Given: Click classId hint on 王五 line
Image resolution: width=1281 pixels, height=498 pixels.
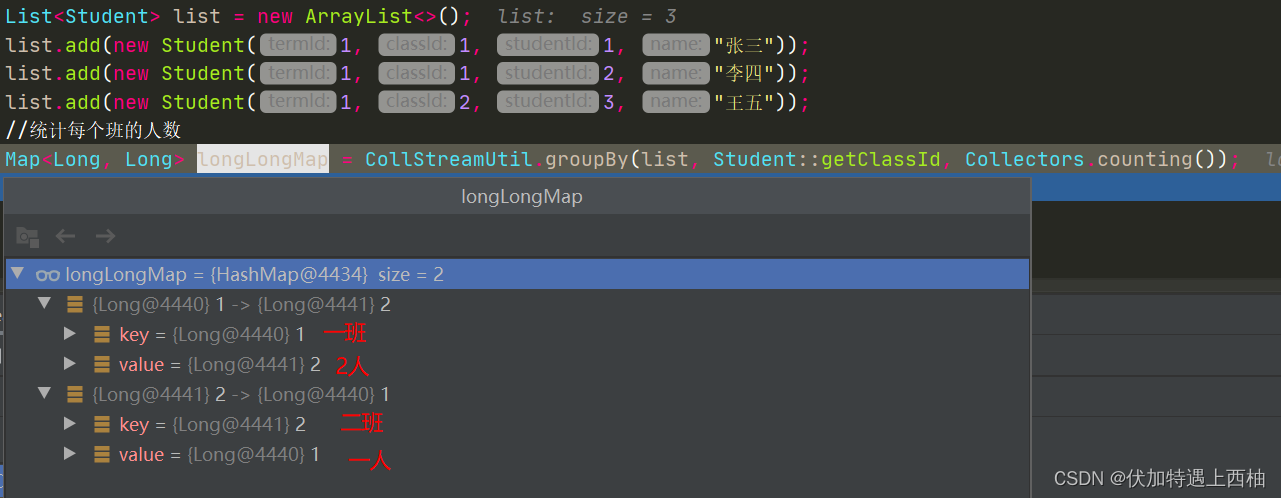Looking at the screenshot, I should 417,102.
